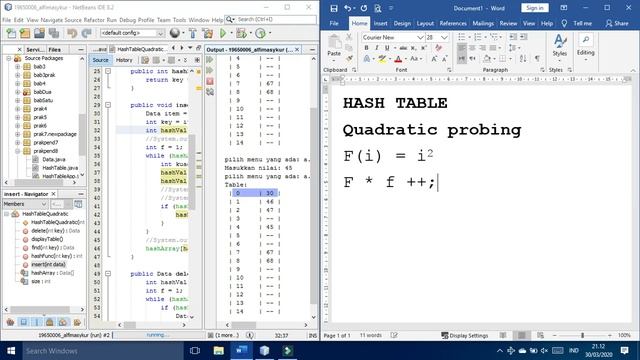
Task: Click the Undo icon in Word title bar
Action: 347,8
